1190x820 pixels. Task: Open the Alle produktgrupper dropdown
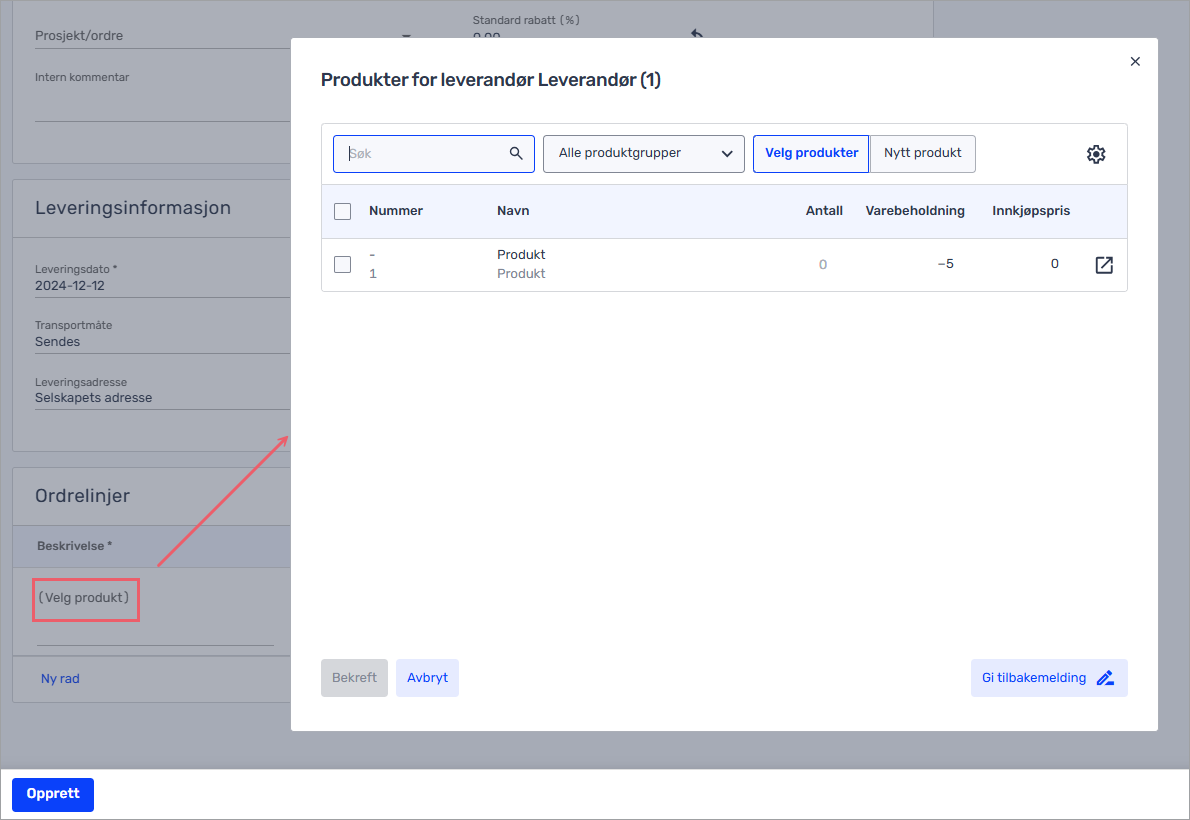[644, 154]
